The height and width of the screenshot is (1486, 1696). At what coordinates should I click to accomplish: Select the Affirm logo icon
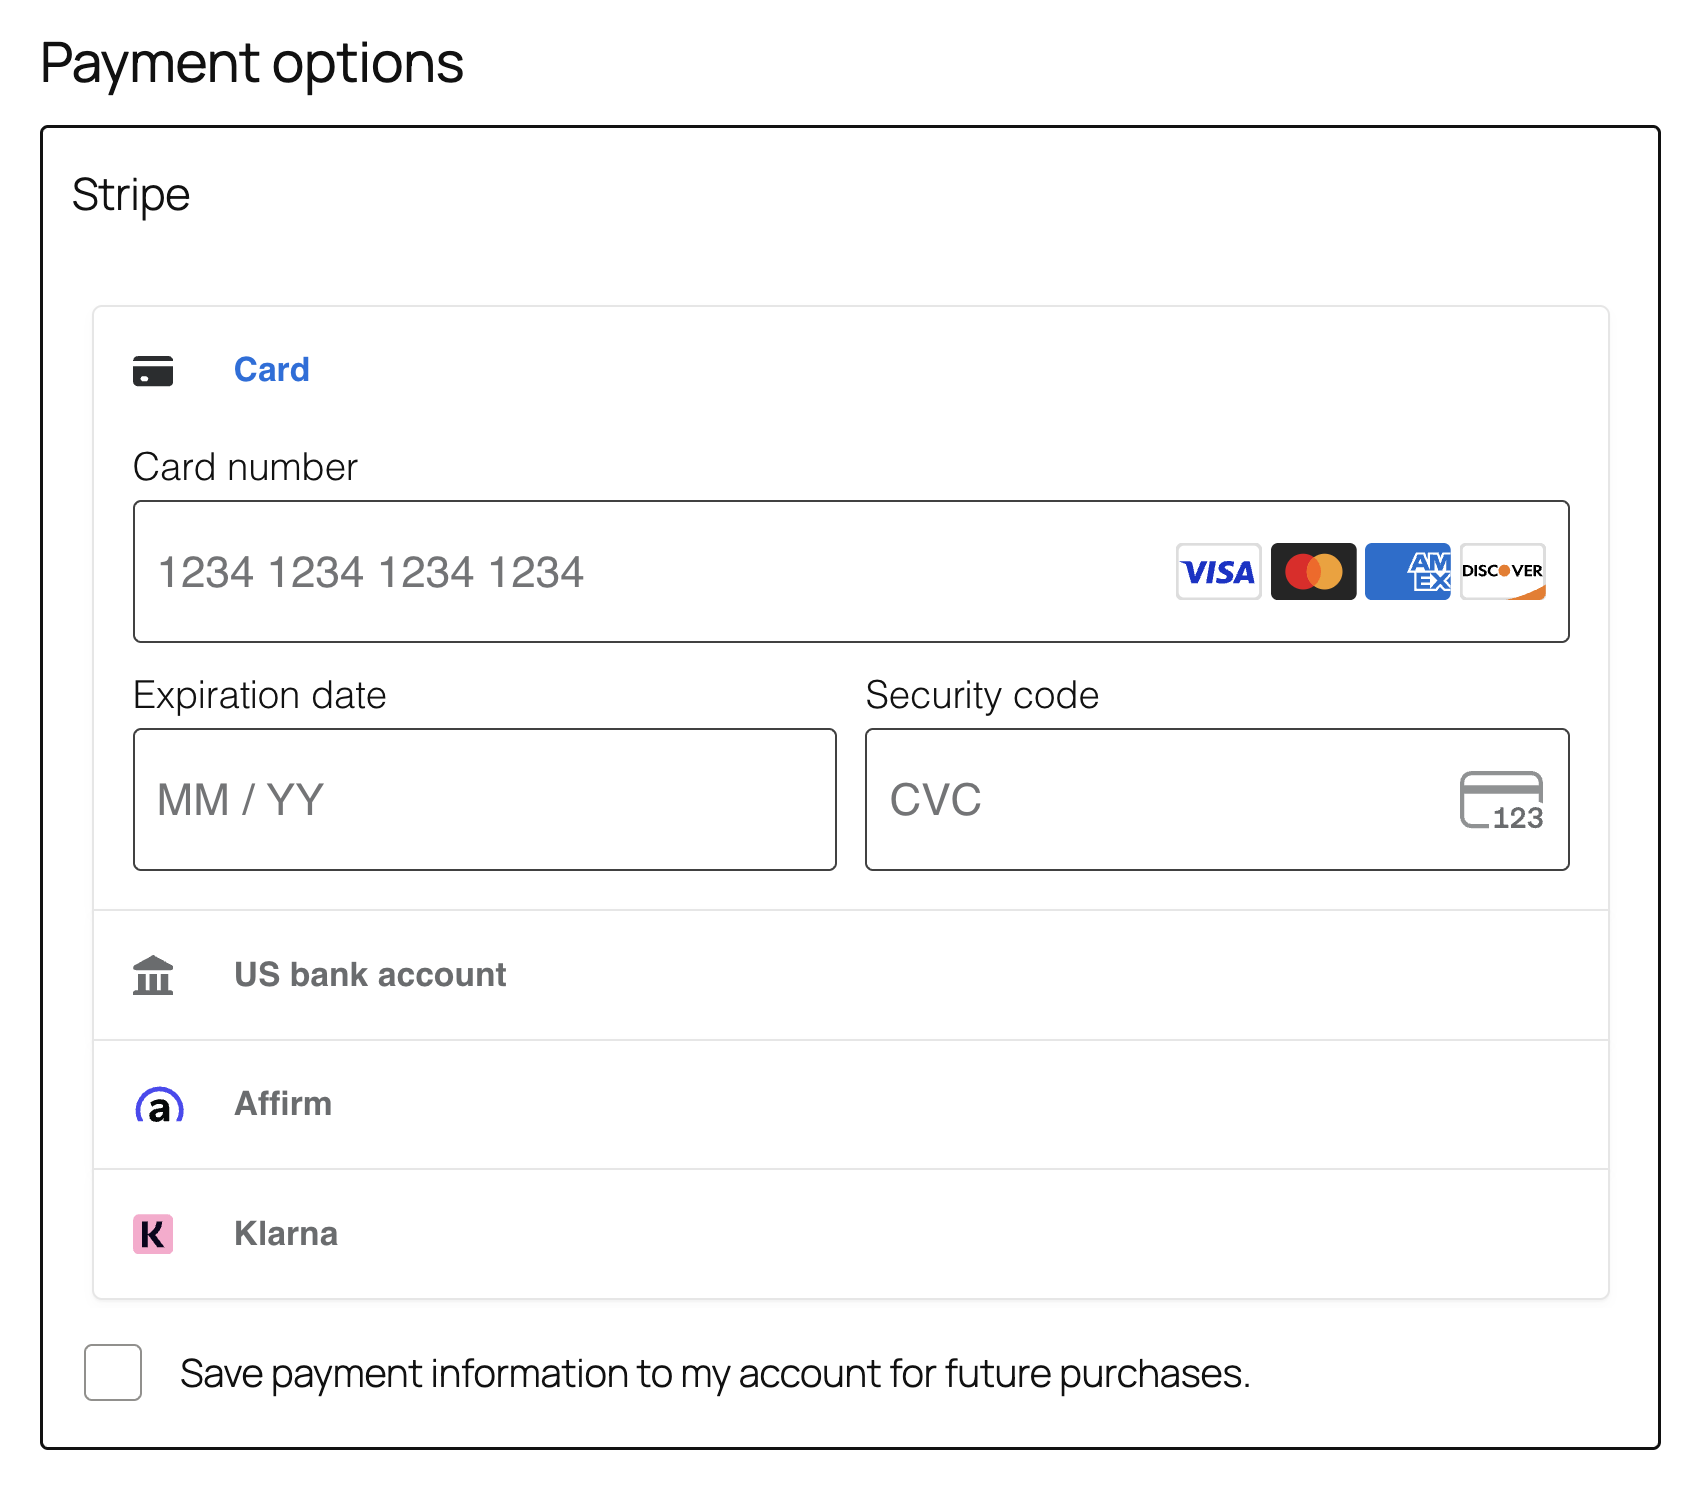point(157,1104)
